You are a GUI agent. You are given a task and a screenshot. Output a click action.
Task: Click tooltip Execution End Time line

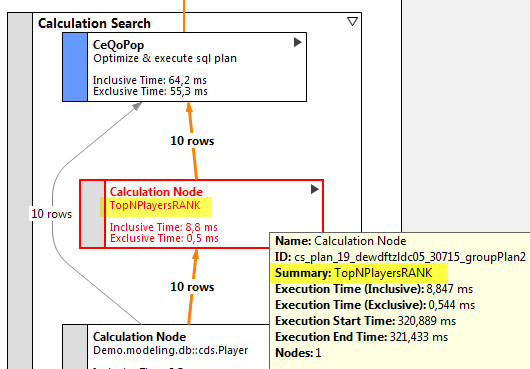(x=362, y=337)
